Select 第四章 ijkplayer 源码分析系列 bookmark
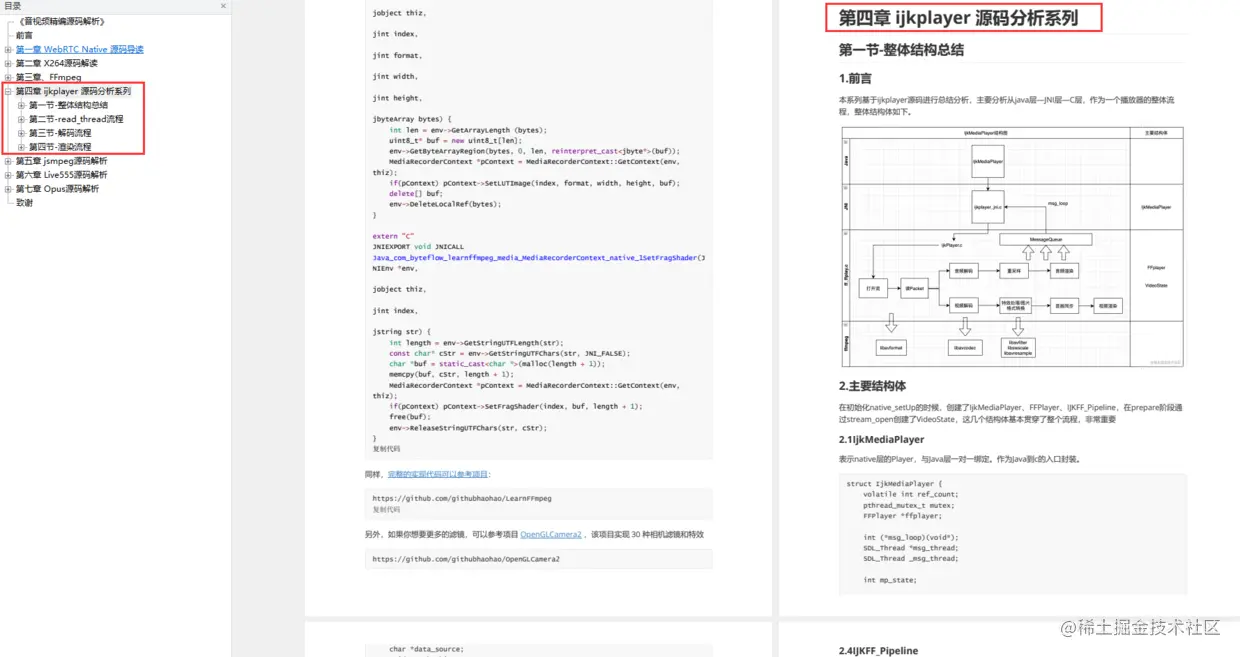This screenshot has height=657, width=1240. [73, 91]
